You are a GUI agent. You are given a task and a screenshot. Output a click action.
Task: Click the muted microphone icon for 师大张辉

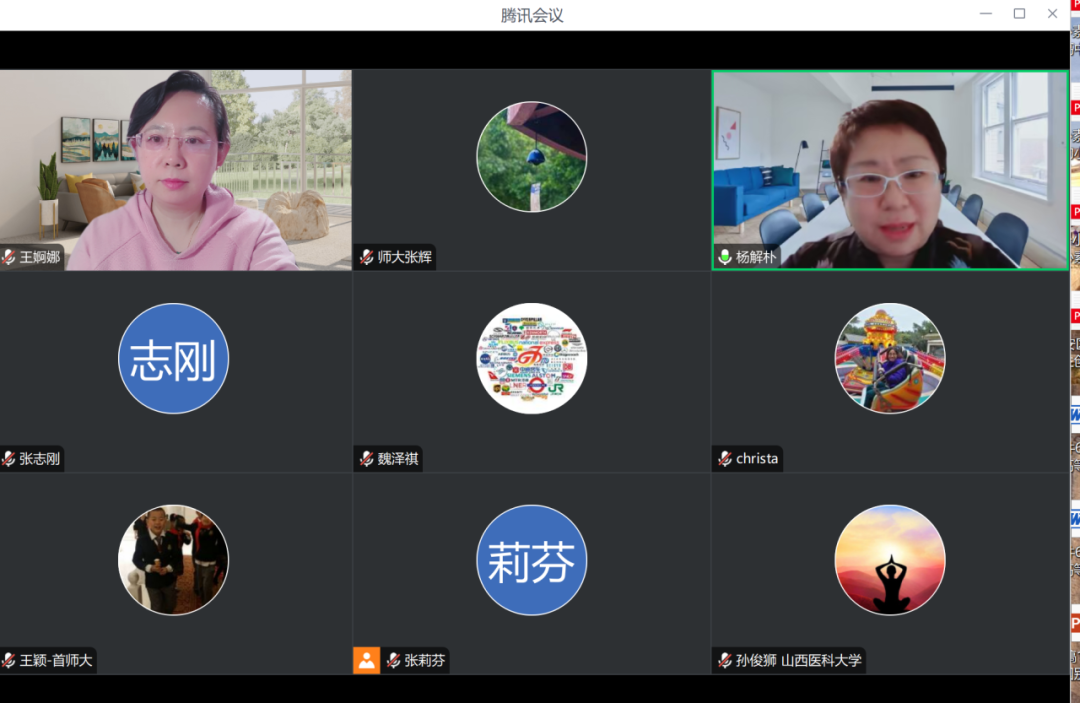point(367,257)
